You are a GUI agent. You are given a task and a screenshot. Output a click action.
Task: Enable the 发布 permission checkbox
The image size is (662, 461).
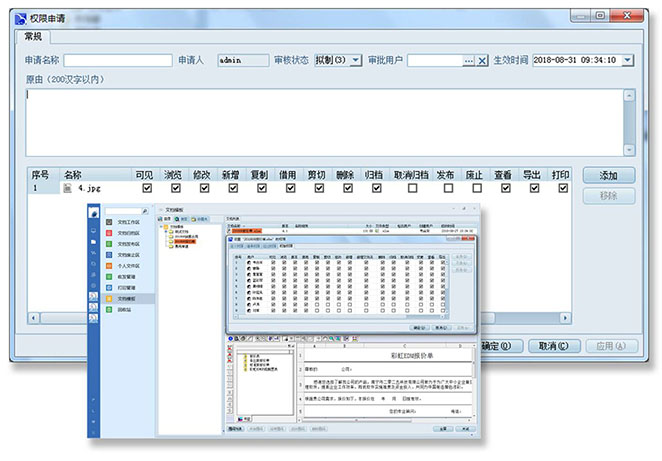click(448, 188)
